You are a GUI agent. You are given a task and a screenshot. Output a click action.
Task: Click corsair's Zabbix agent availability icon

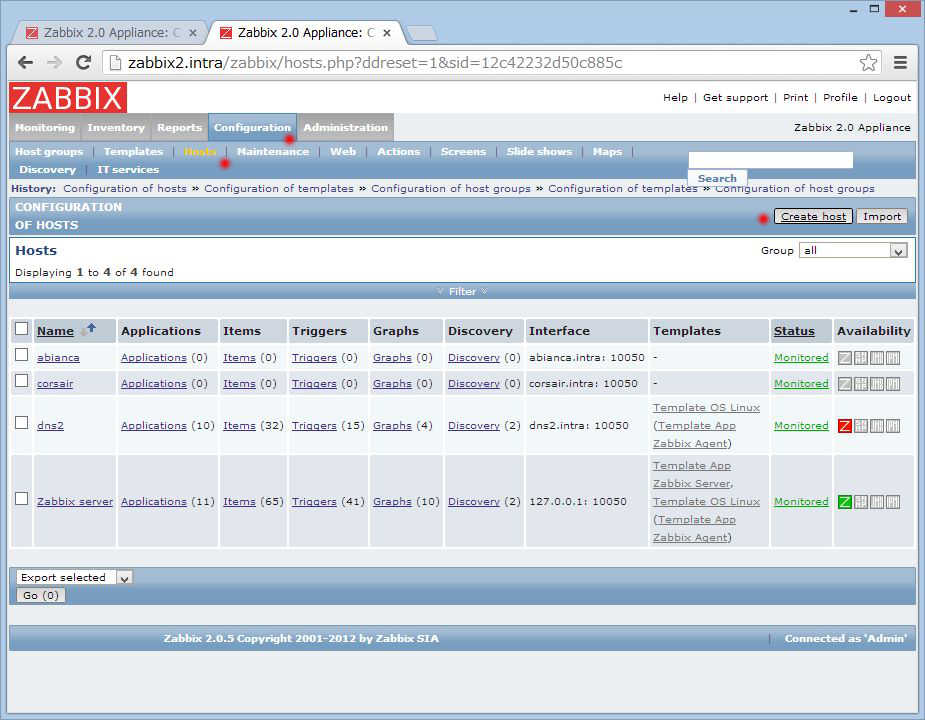coord(845,384)
